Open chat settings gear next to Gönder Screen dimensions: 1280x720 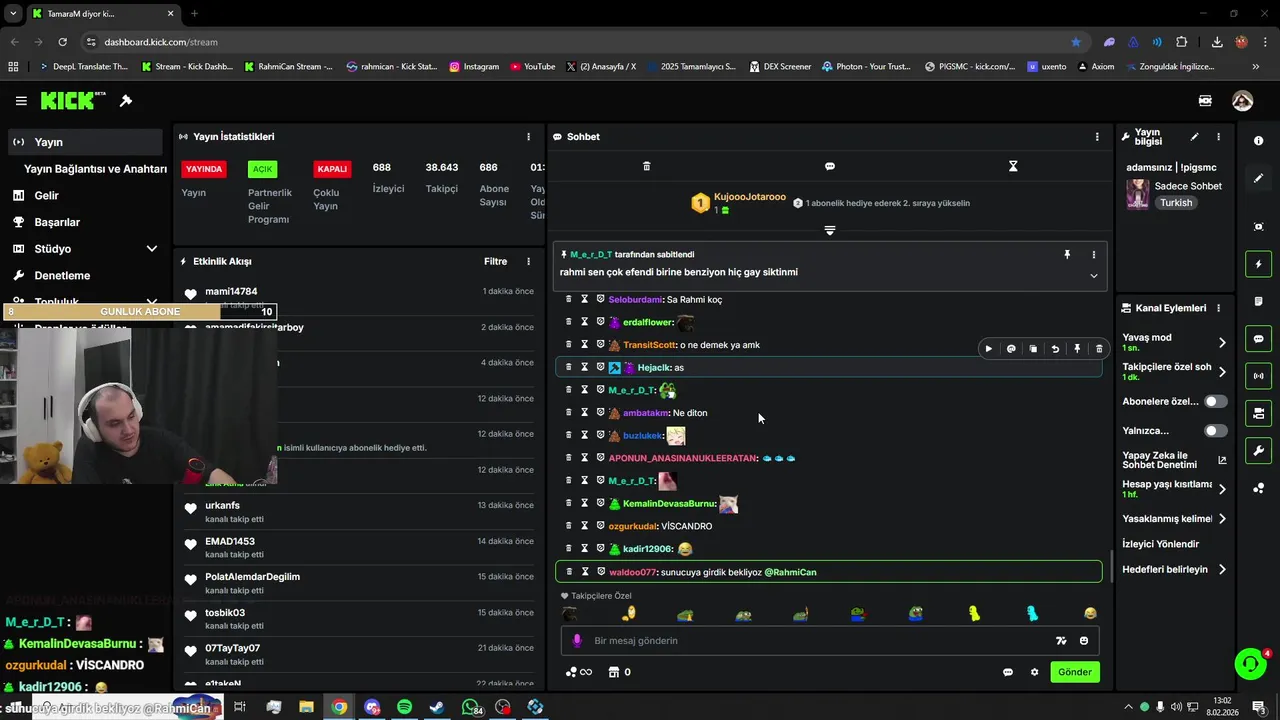[1034, 672]
